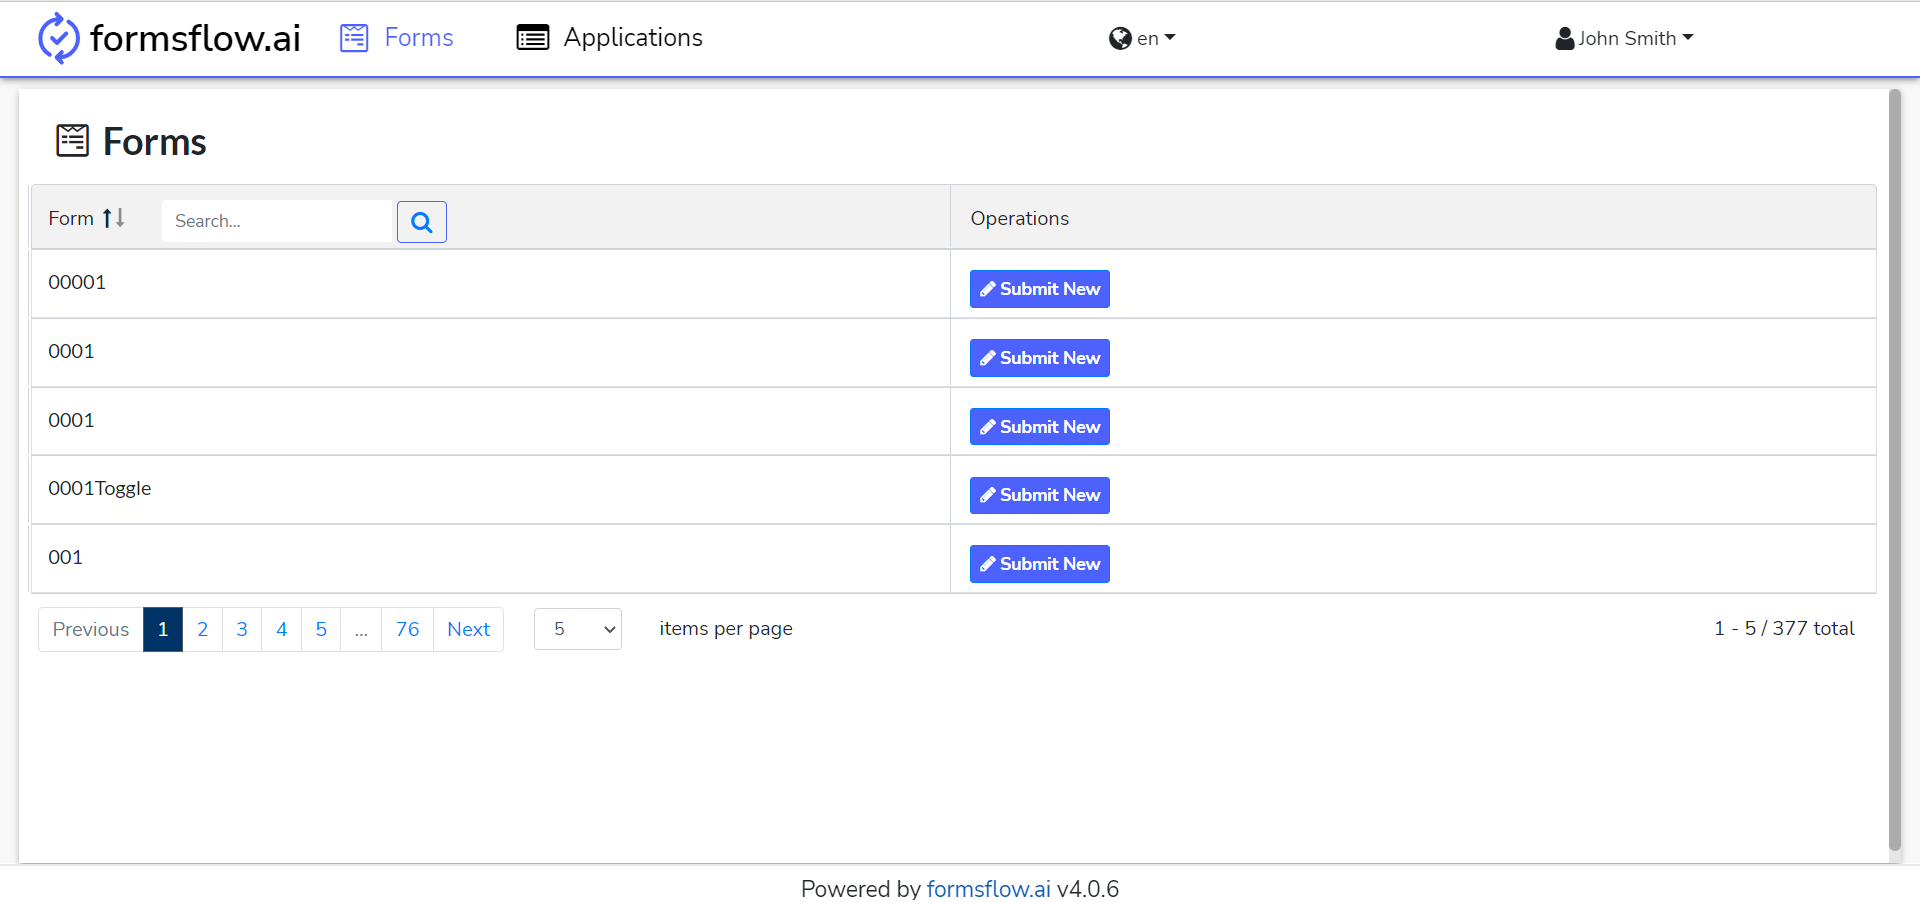Select form name 001

(65, 557)
